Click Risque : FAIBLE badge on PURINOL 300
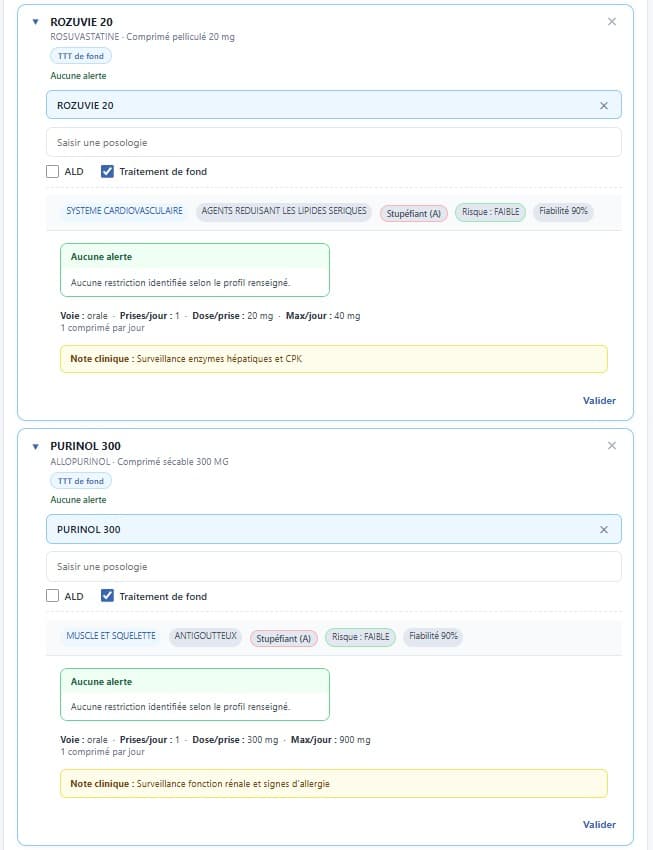 coord(360,637)
